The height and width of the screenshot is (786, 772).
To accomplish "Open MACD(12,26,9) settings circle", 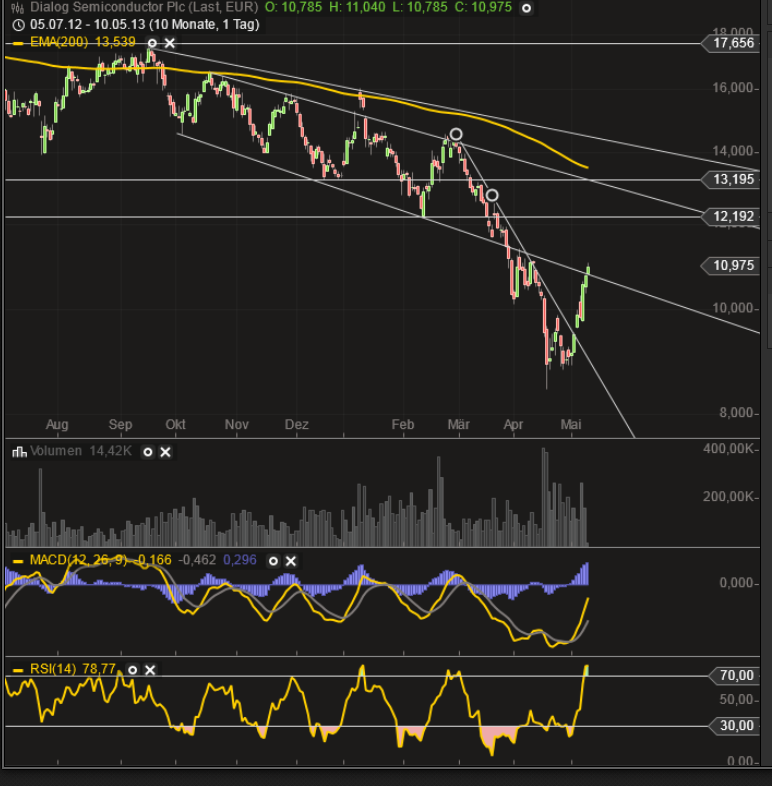I will (273, 561).
